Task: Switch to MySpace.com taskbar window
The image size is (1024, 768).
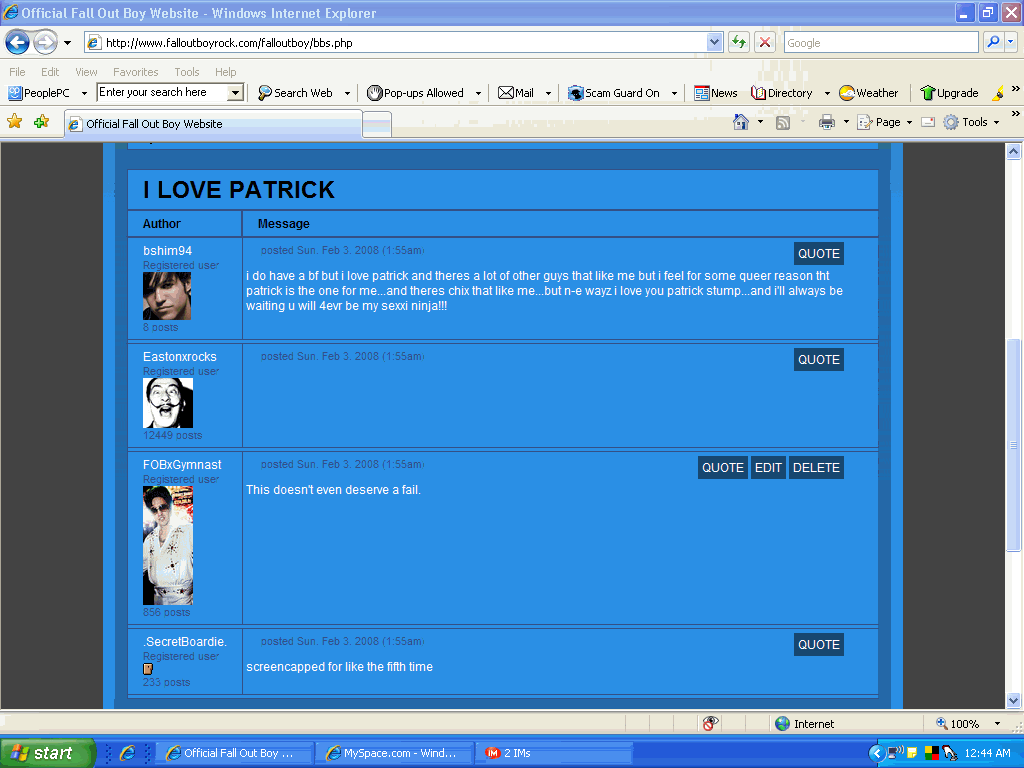Action: coord(394,753)
